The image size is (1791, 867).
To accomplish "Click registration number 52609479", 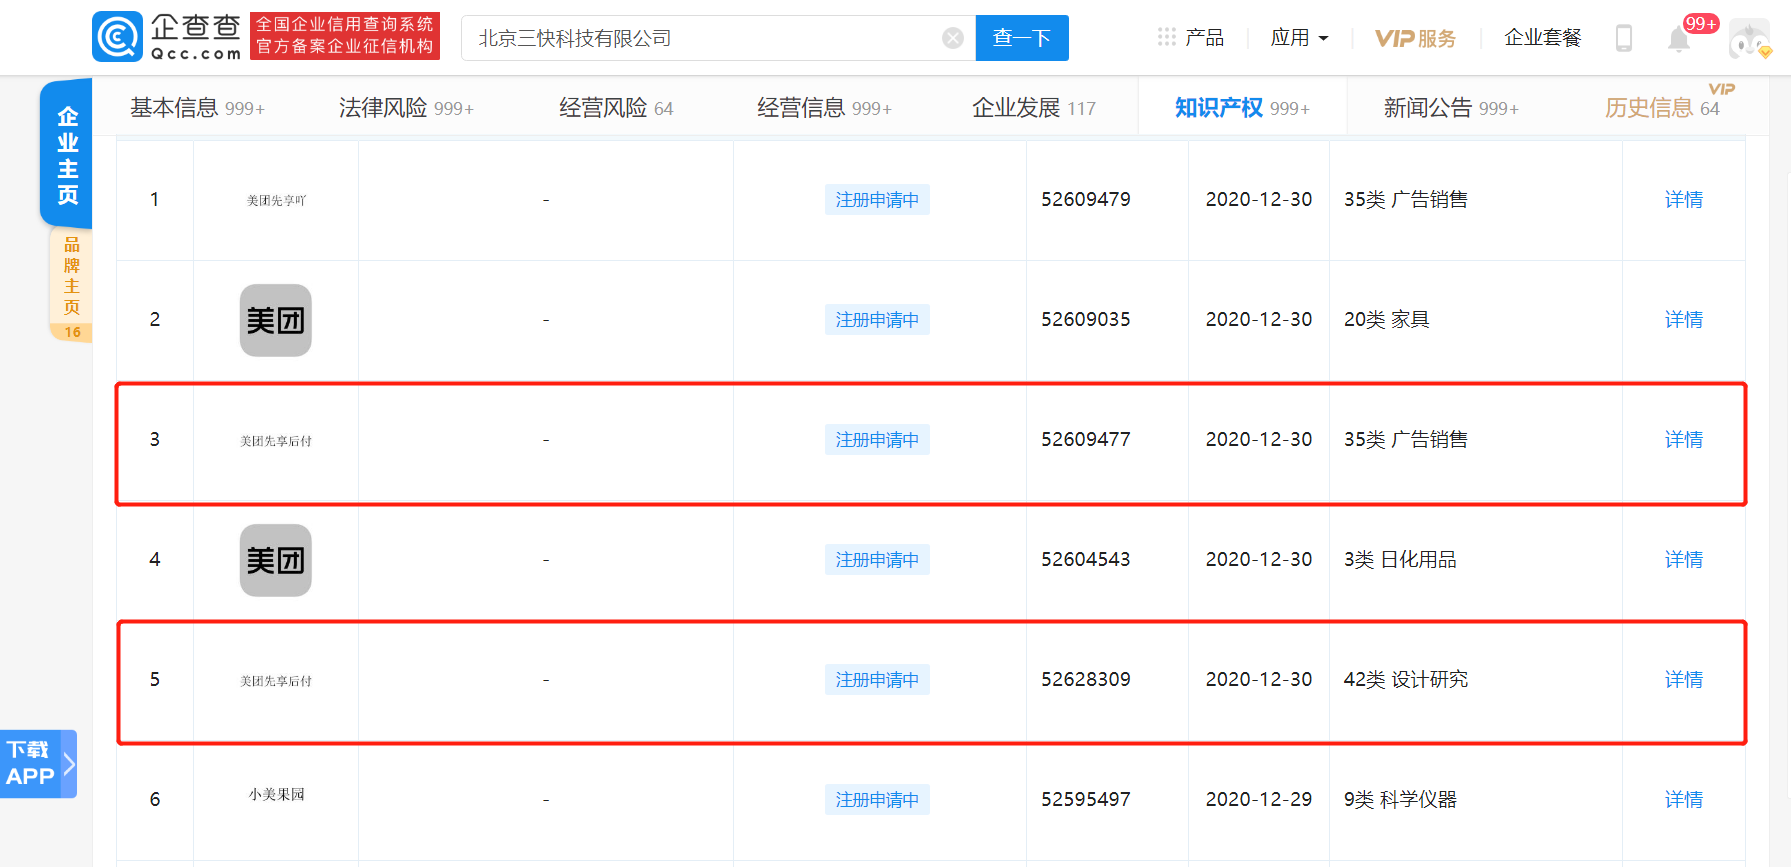I will [x=1086, y=200].
